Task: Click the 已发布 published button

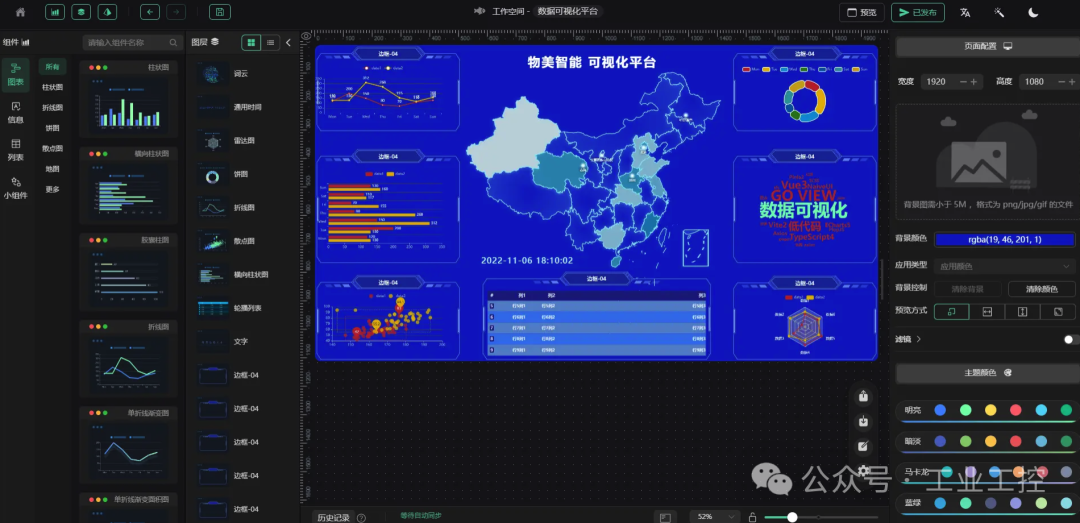Action: click(x=917, y=12)
